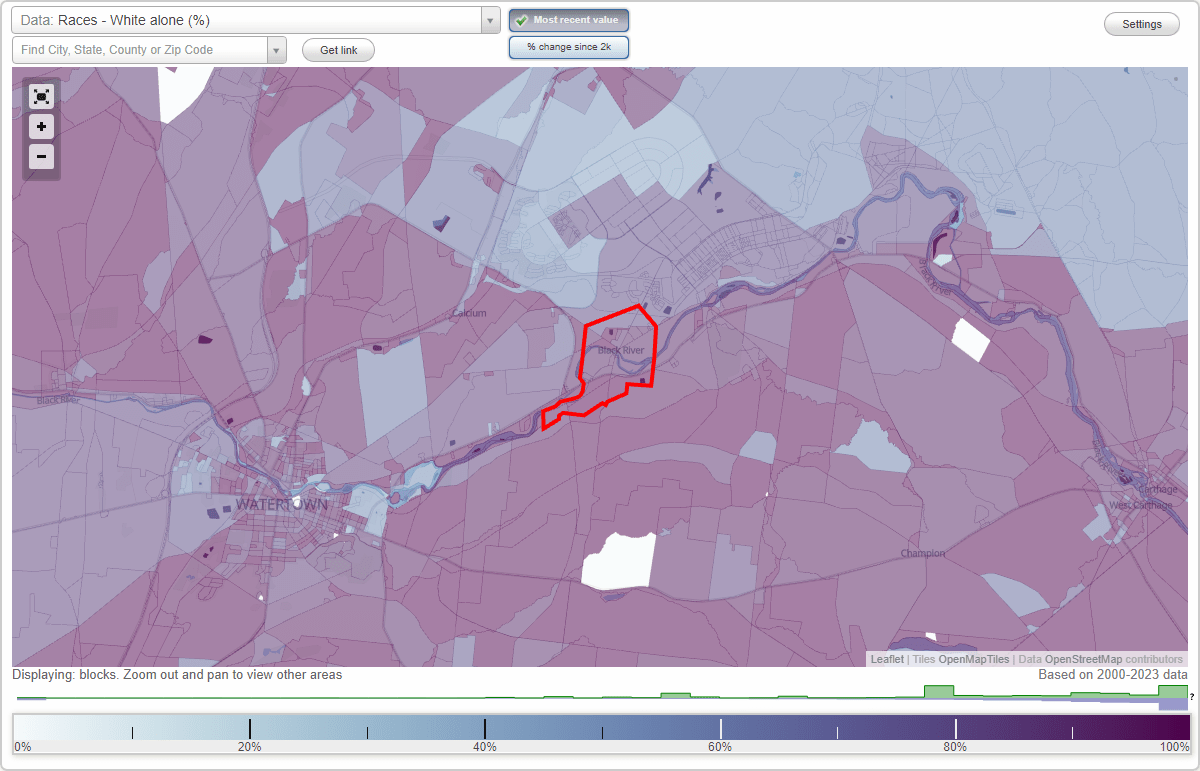Open the Settings button
The image size is (1200, 771).
click(1142, 25)
